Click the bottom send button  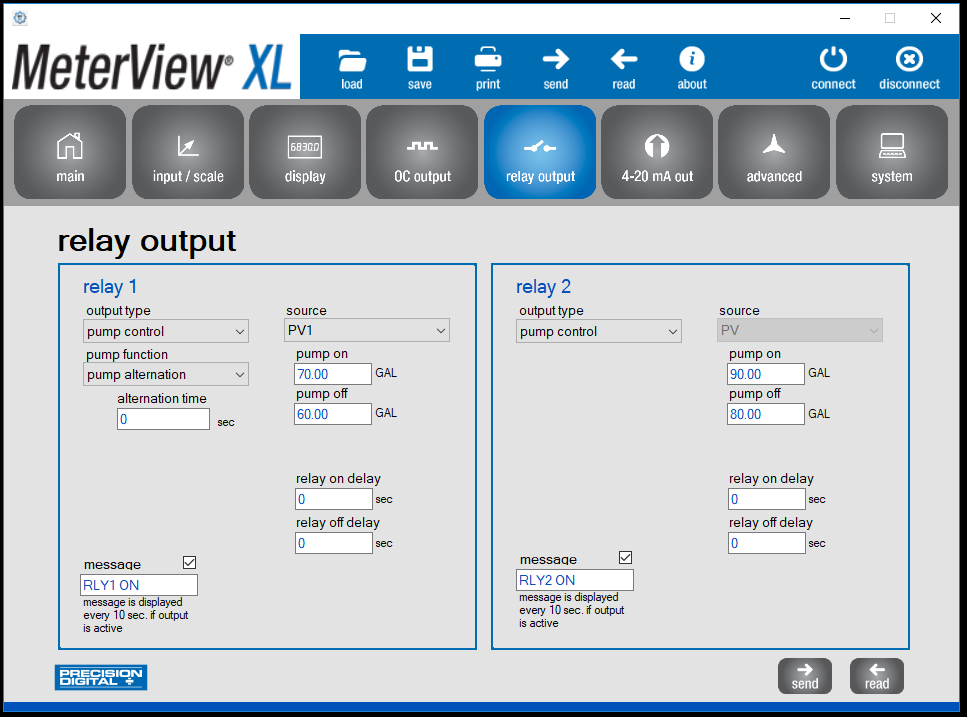[805, 676]
